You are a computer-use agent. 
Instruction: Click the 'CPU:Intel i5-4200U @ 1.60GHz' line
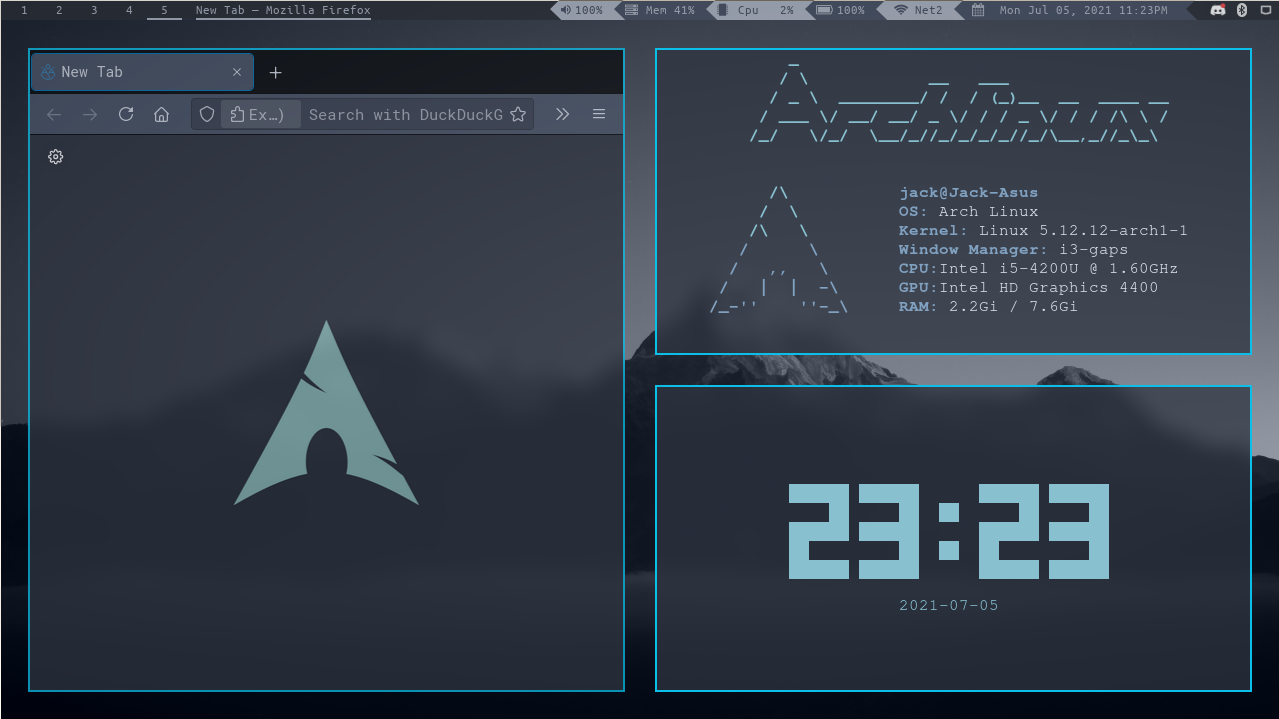click(1038, 269)
